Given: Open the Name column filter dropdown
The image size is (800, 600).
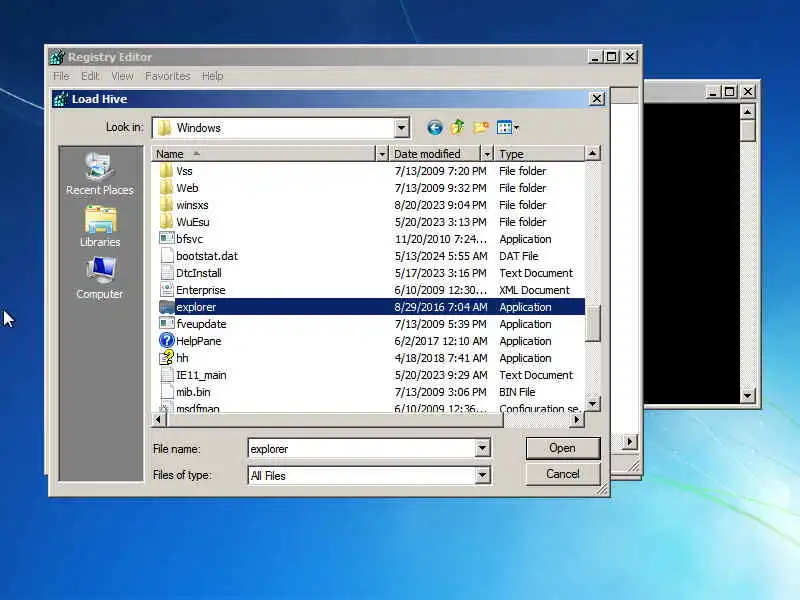Looking at the screenshot, I should 382,154.
